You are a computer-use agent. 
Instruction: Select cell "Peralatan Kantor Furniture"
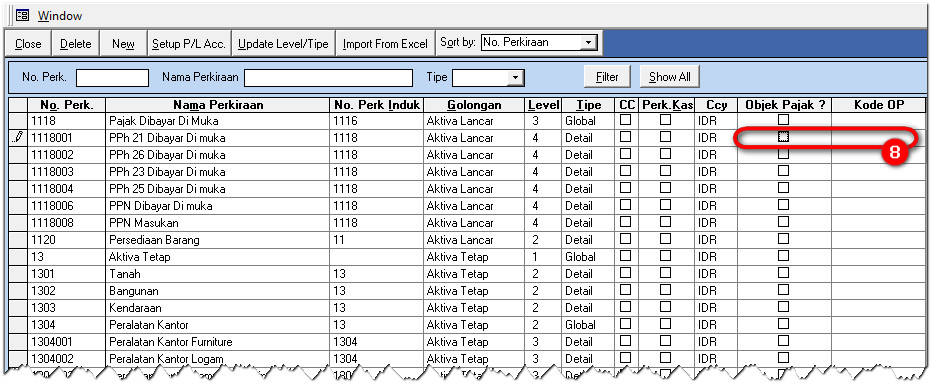click(218, 342)
